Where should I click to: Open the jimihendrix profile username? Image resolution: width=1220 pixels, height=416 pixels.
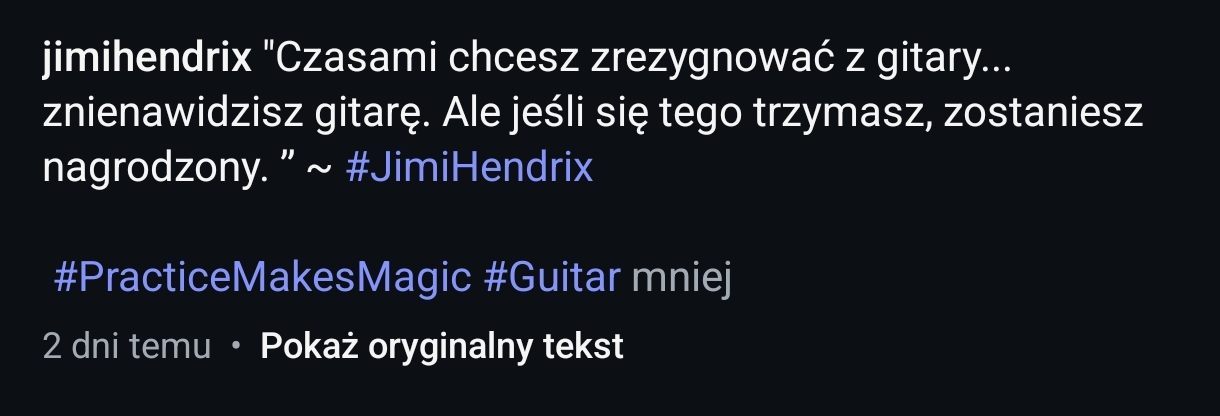click(146, 59)
